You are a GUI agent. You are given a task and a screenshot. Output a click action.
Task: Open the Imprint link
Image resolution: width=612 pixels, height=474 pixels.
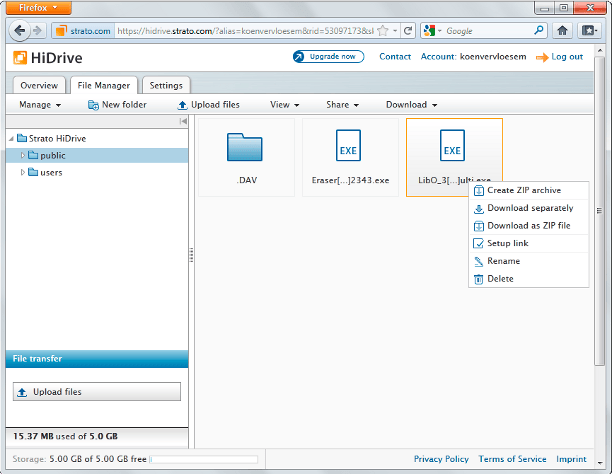tap(571, 459)
